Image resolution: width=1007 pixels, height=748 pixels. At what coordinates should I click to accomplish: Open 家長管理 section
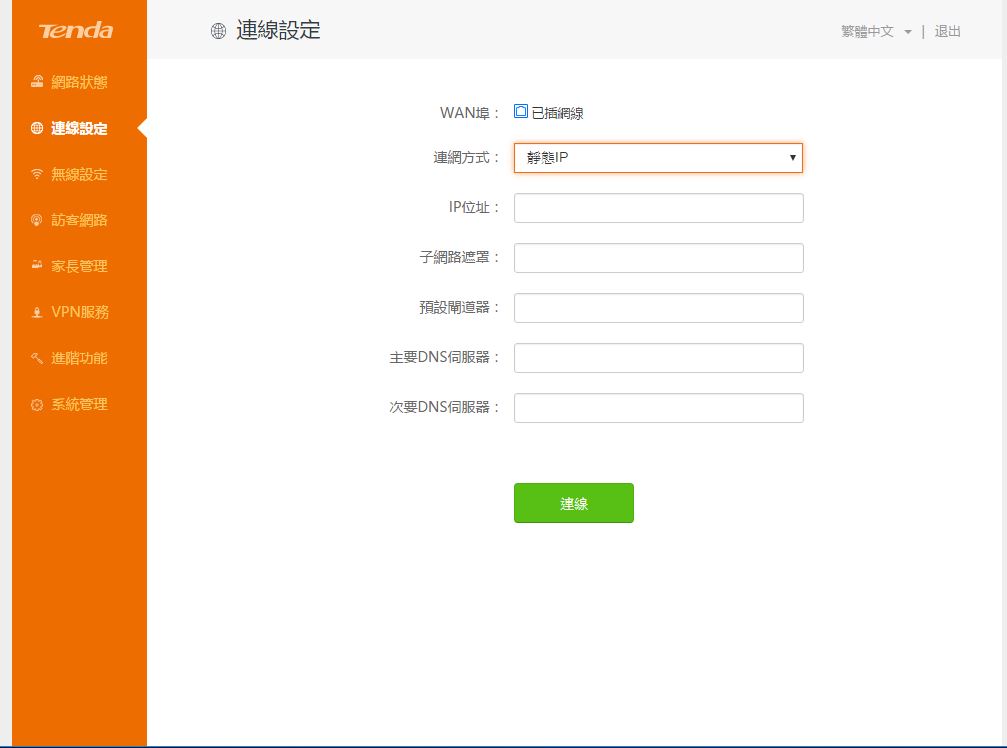pyautogui.click(x=79, y=266)
